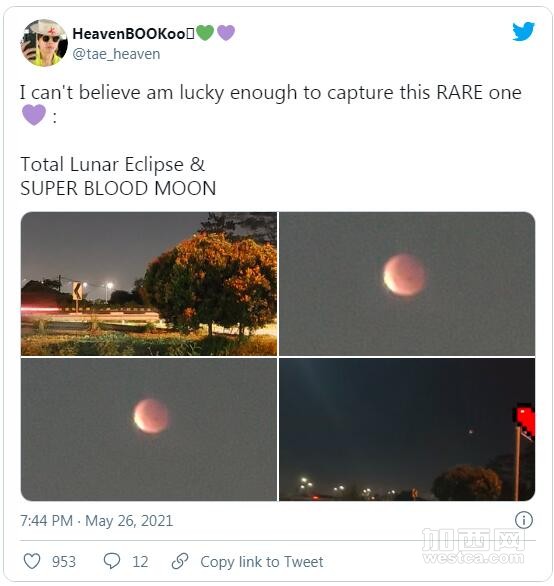Viewport: 554px width, 586px height.
Task: Open the user's profile avatar
Action: tap(44, 43)
